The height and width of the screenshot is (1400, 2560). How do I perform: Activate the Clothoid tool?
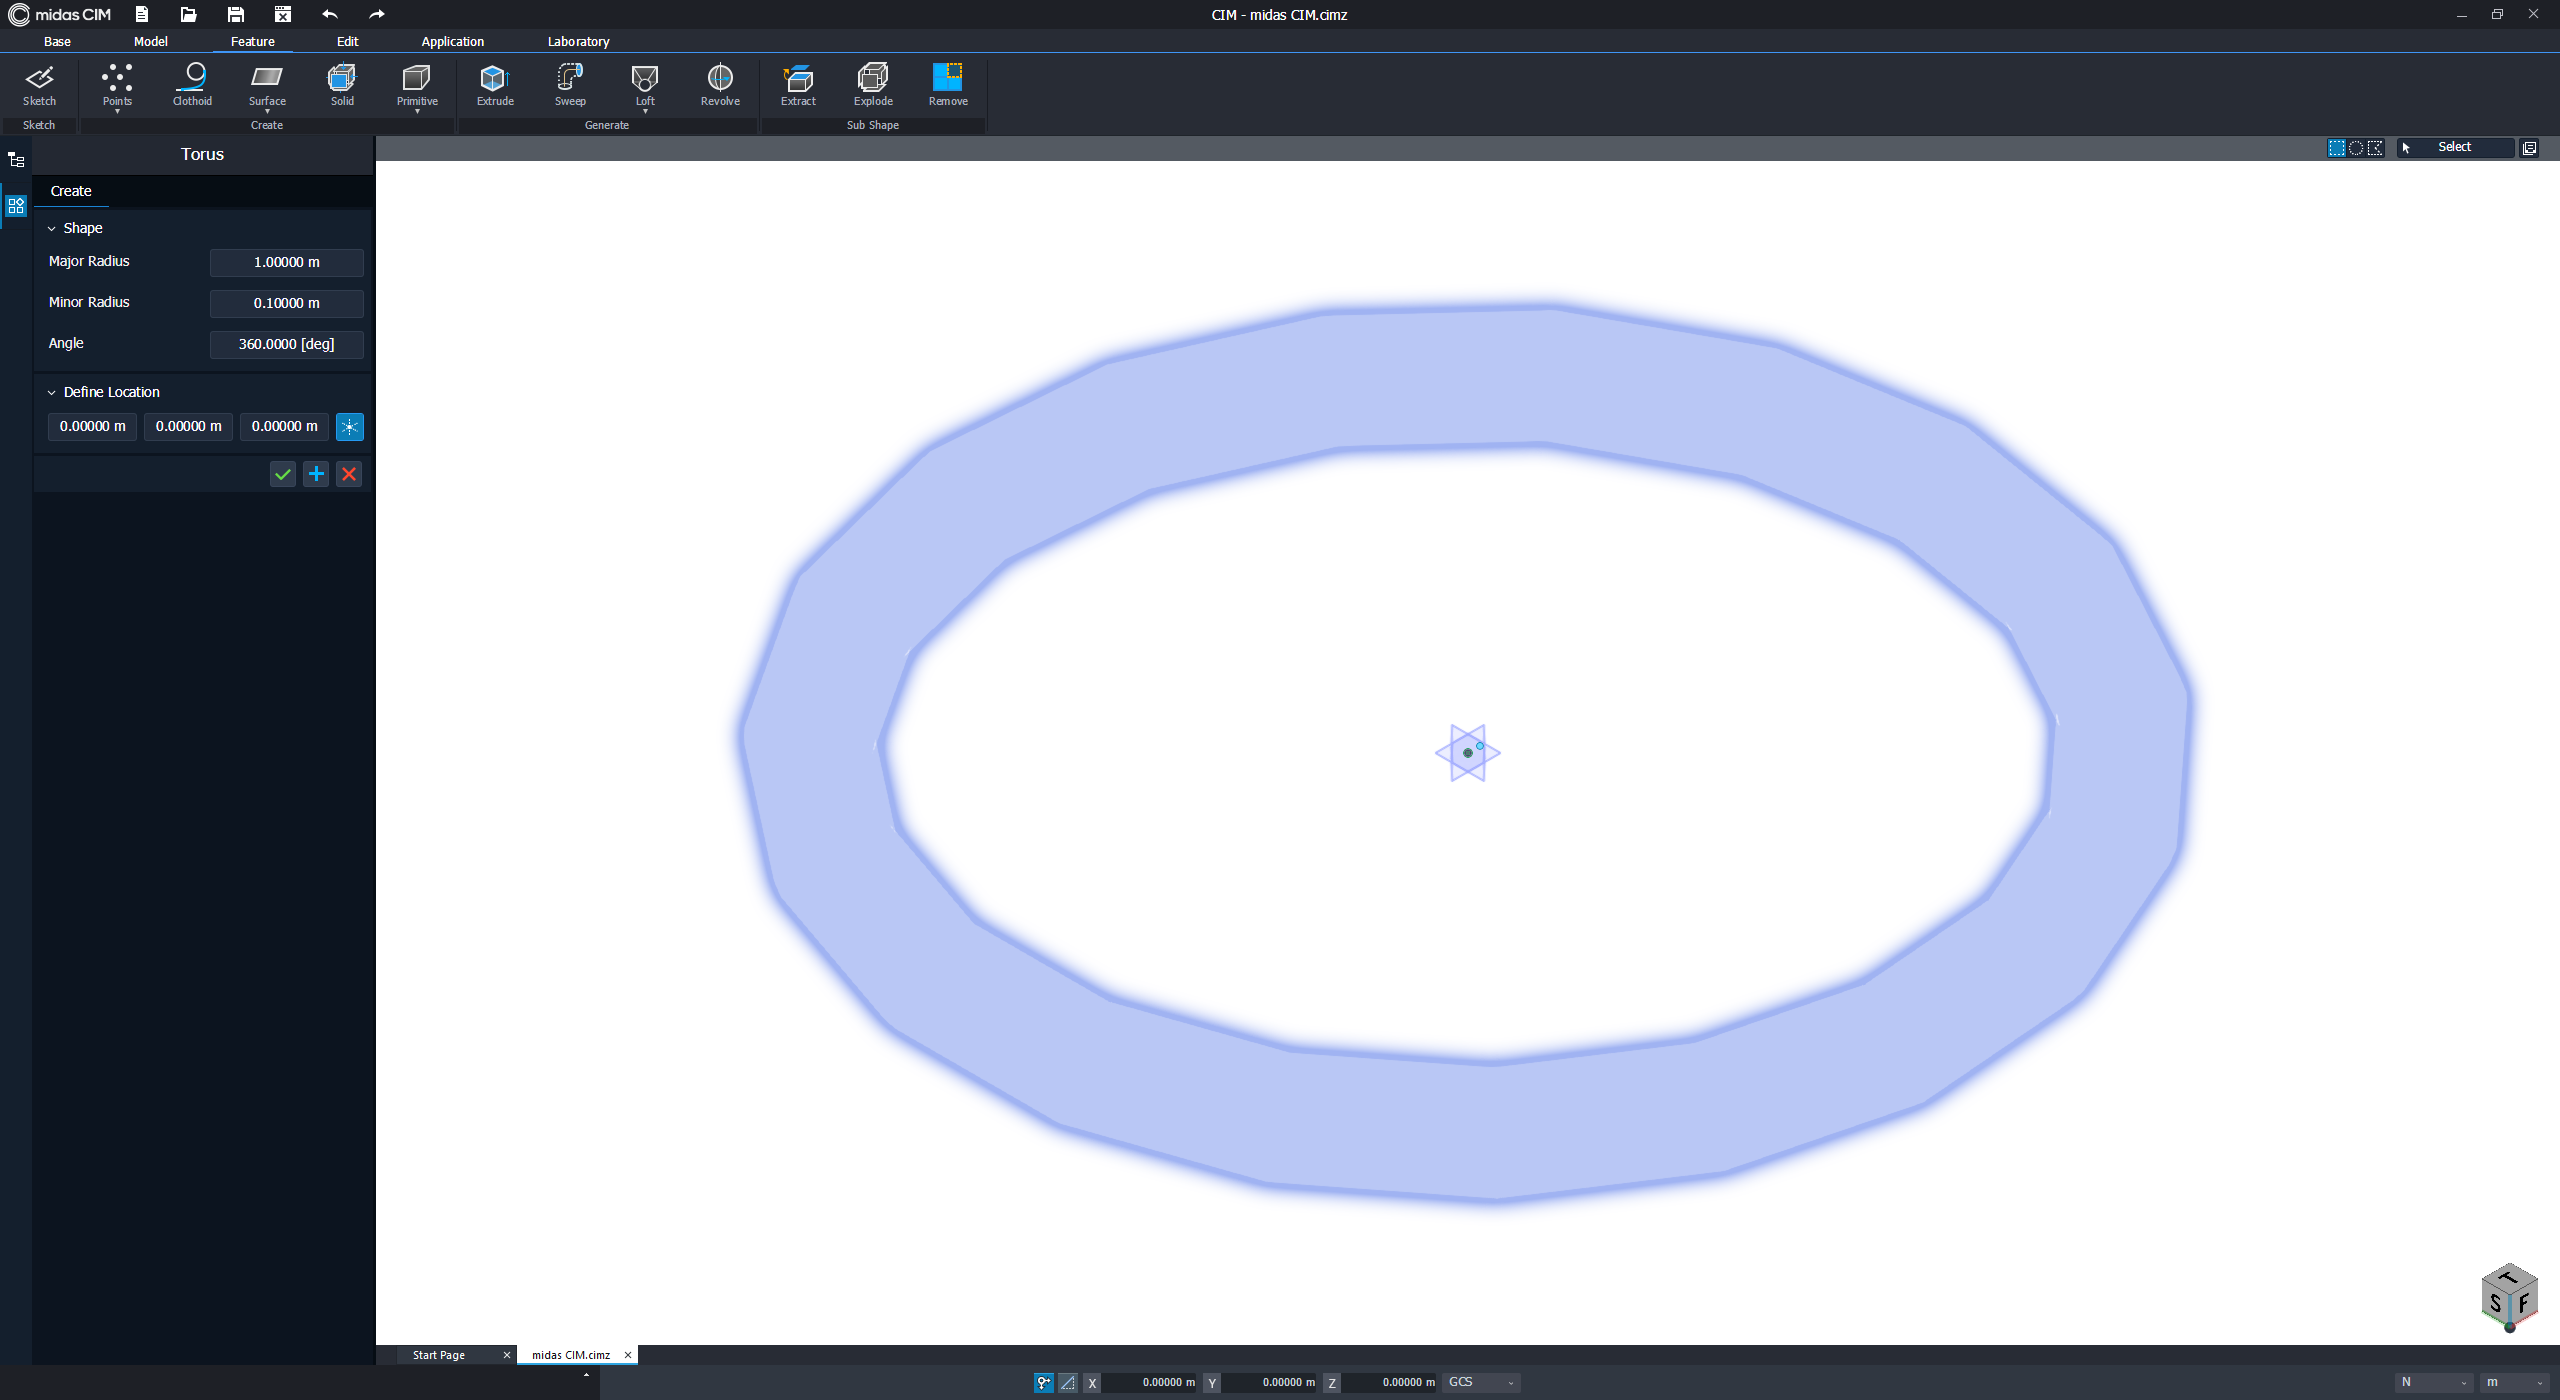(192, 84)
